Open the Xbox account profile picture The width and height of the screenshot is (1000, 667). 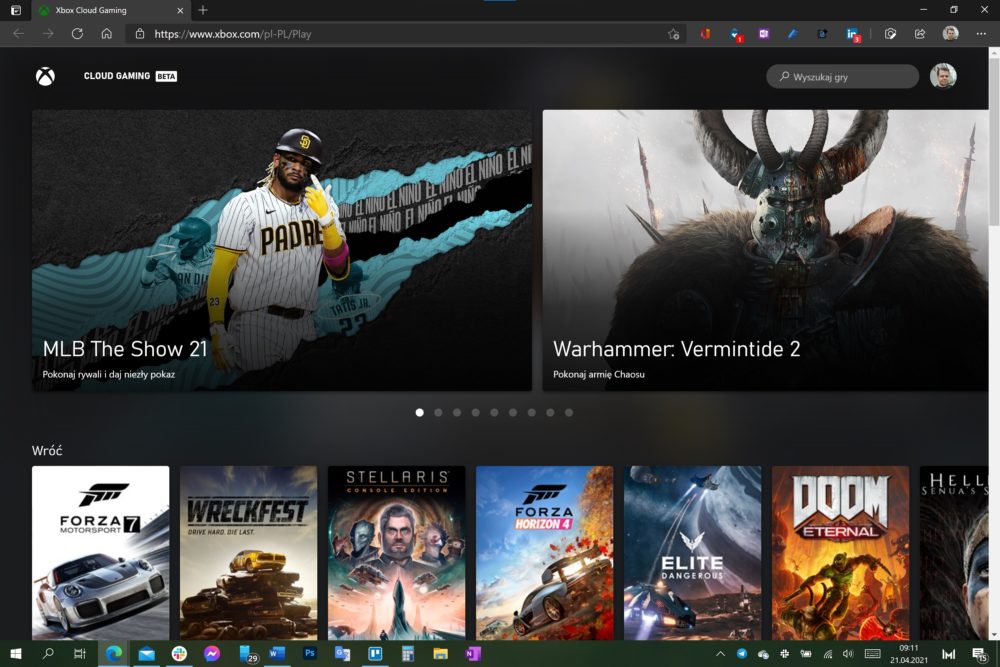[943, 77]
